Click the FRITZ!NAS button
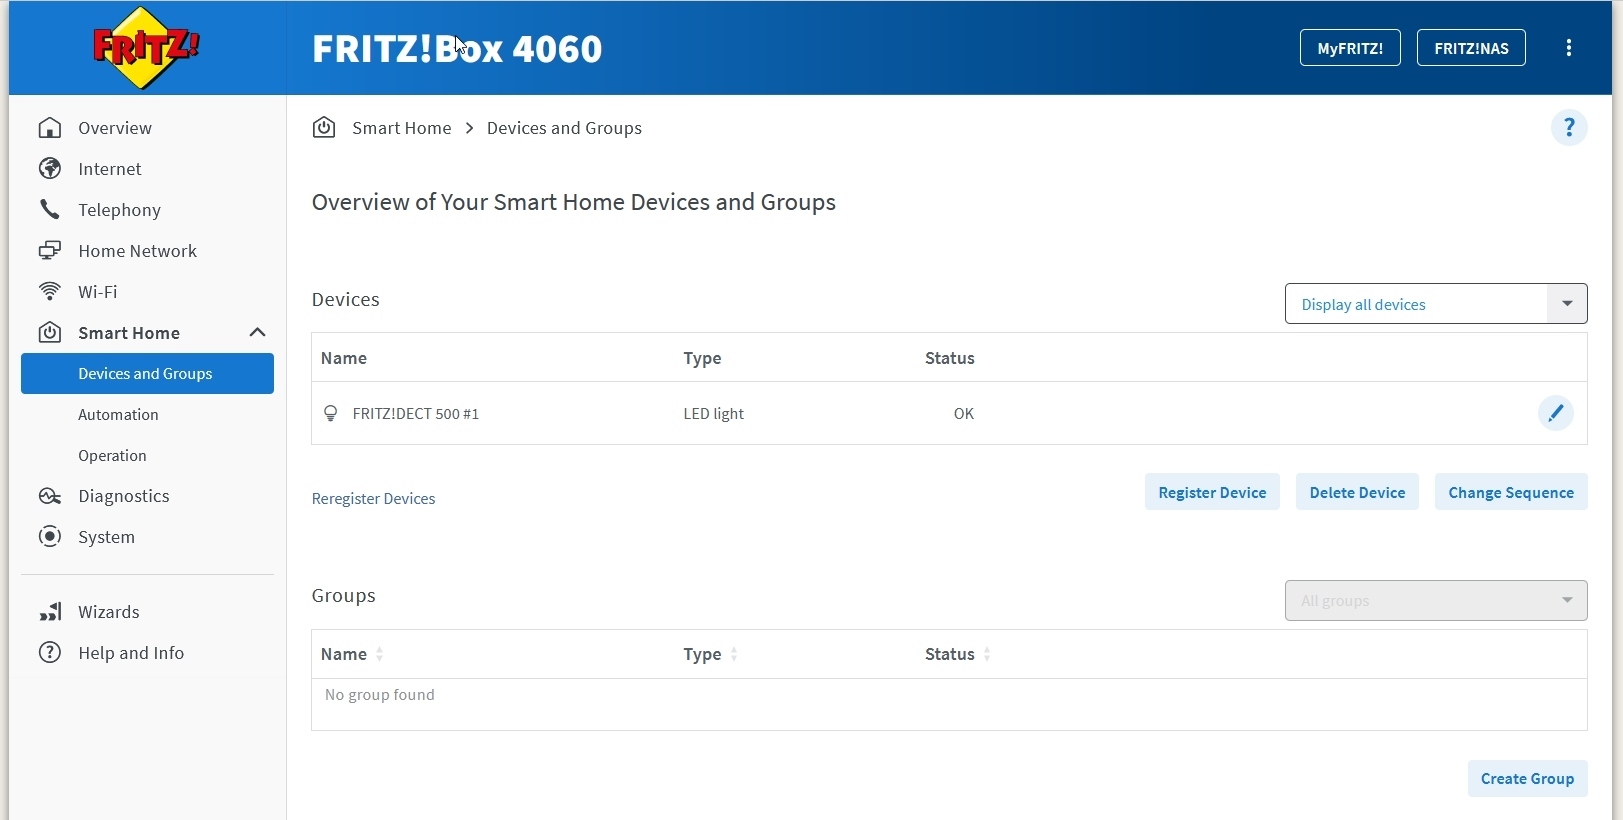The height and width of the screenshot is (820, 1623). click(x=1471, y=48)
